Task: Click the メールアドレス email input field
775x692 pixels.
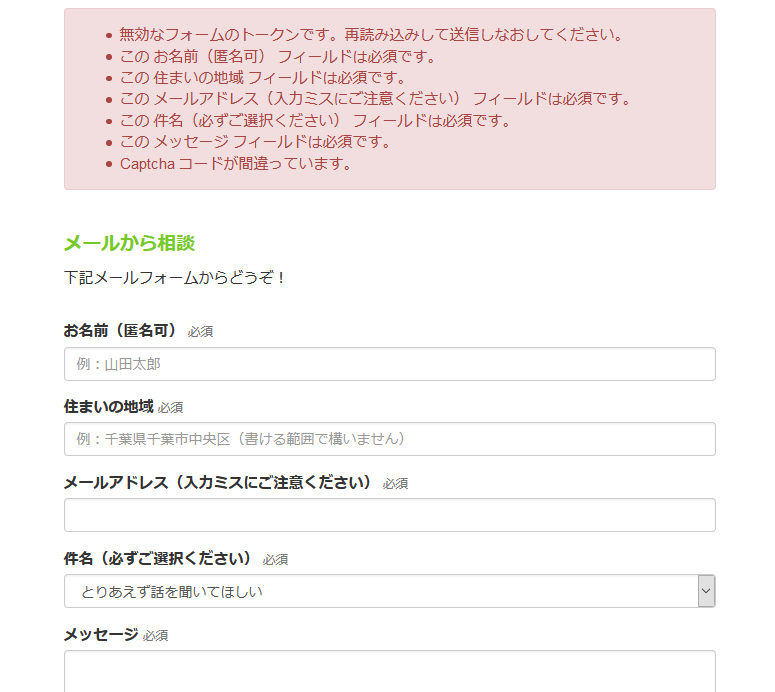Action: coord(389,515)
